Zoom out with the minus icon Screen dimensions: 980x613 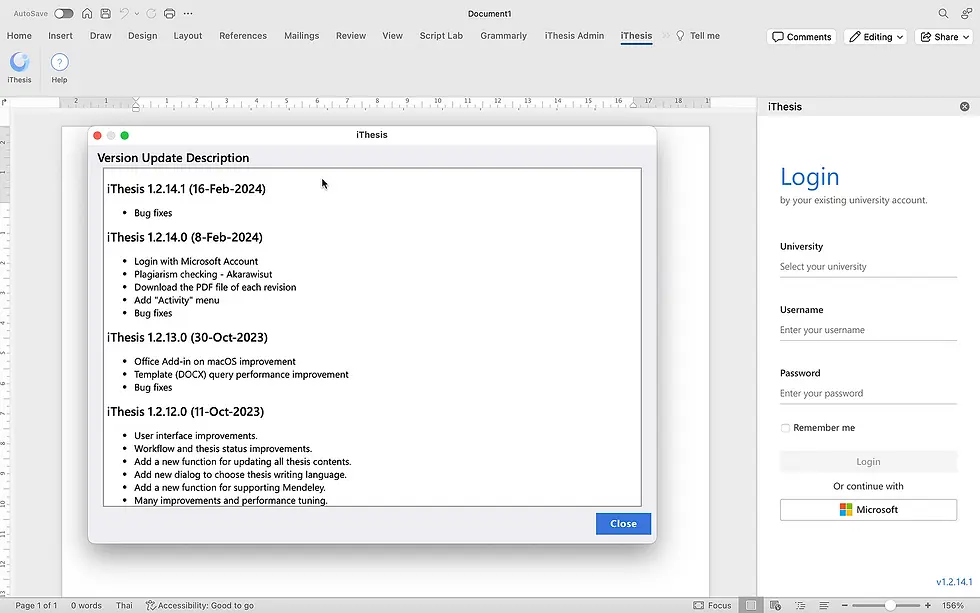(x=844, y=606)
